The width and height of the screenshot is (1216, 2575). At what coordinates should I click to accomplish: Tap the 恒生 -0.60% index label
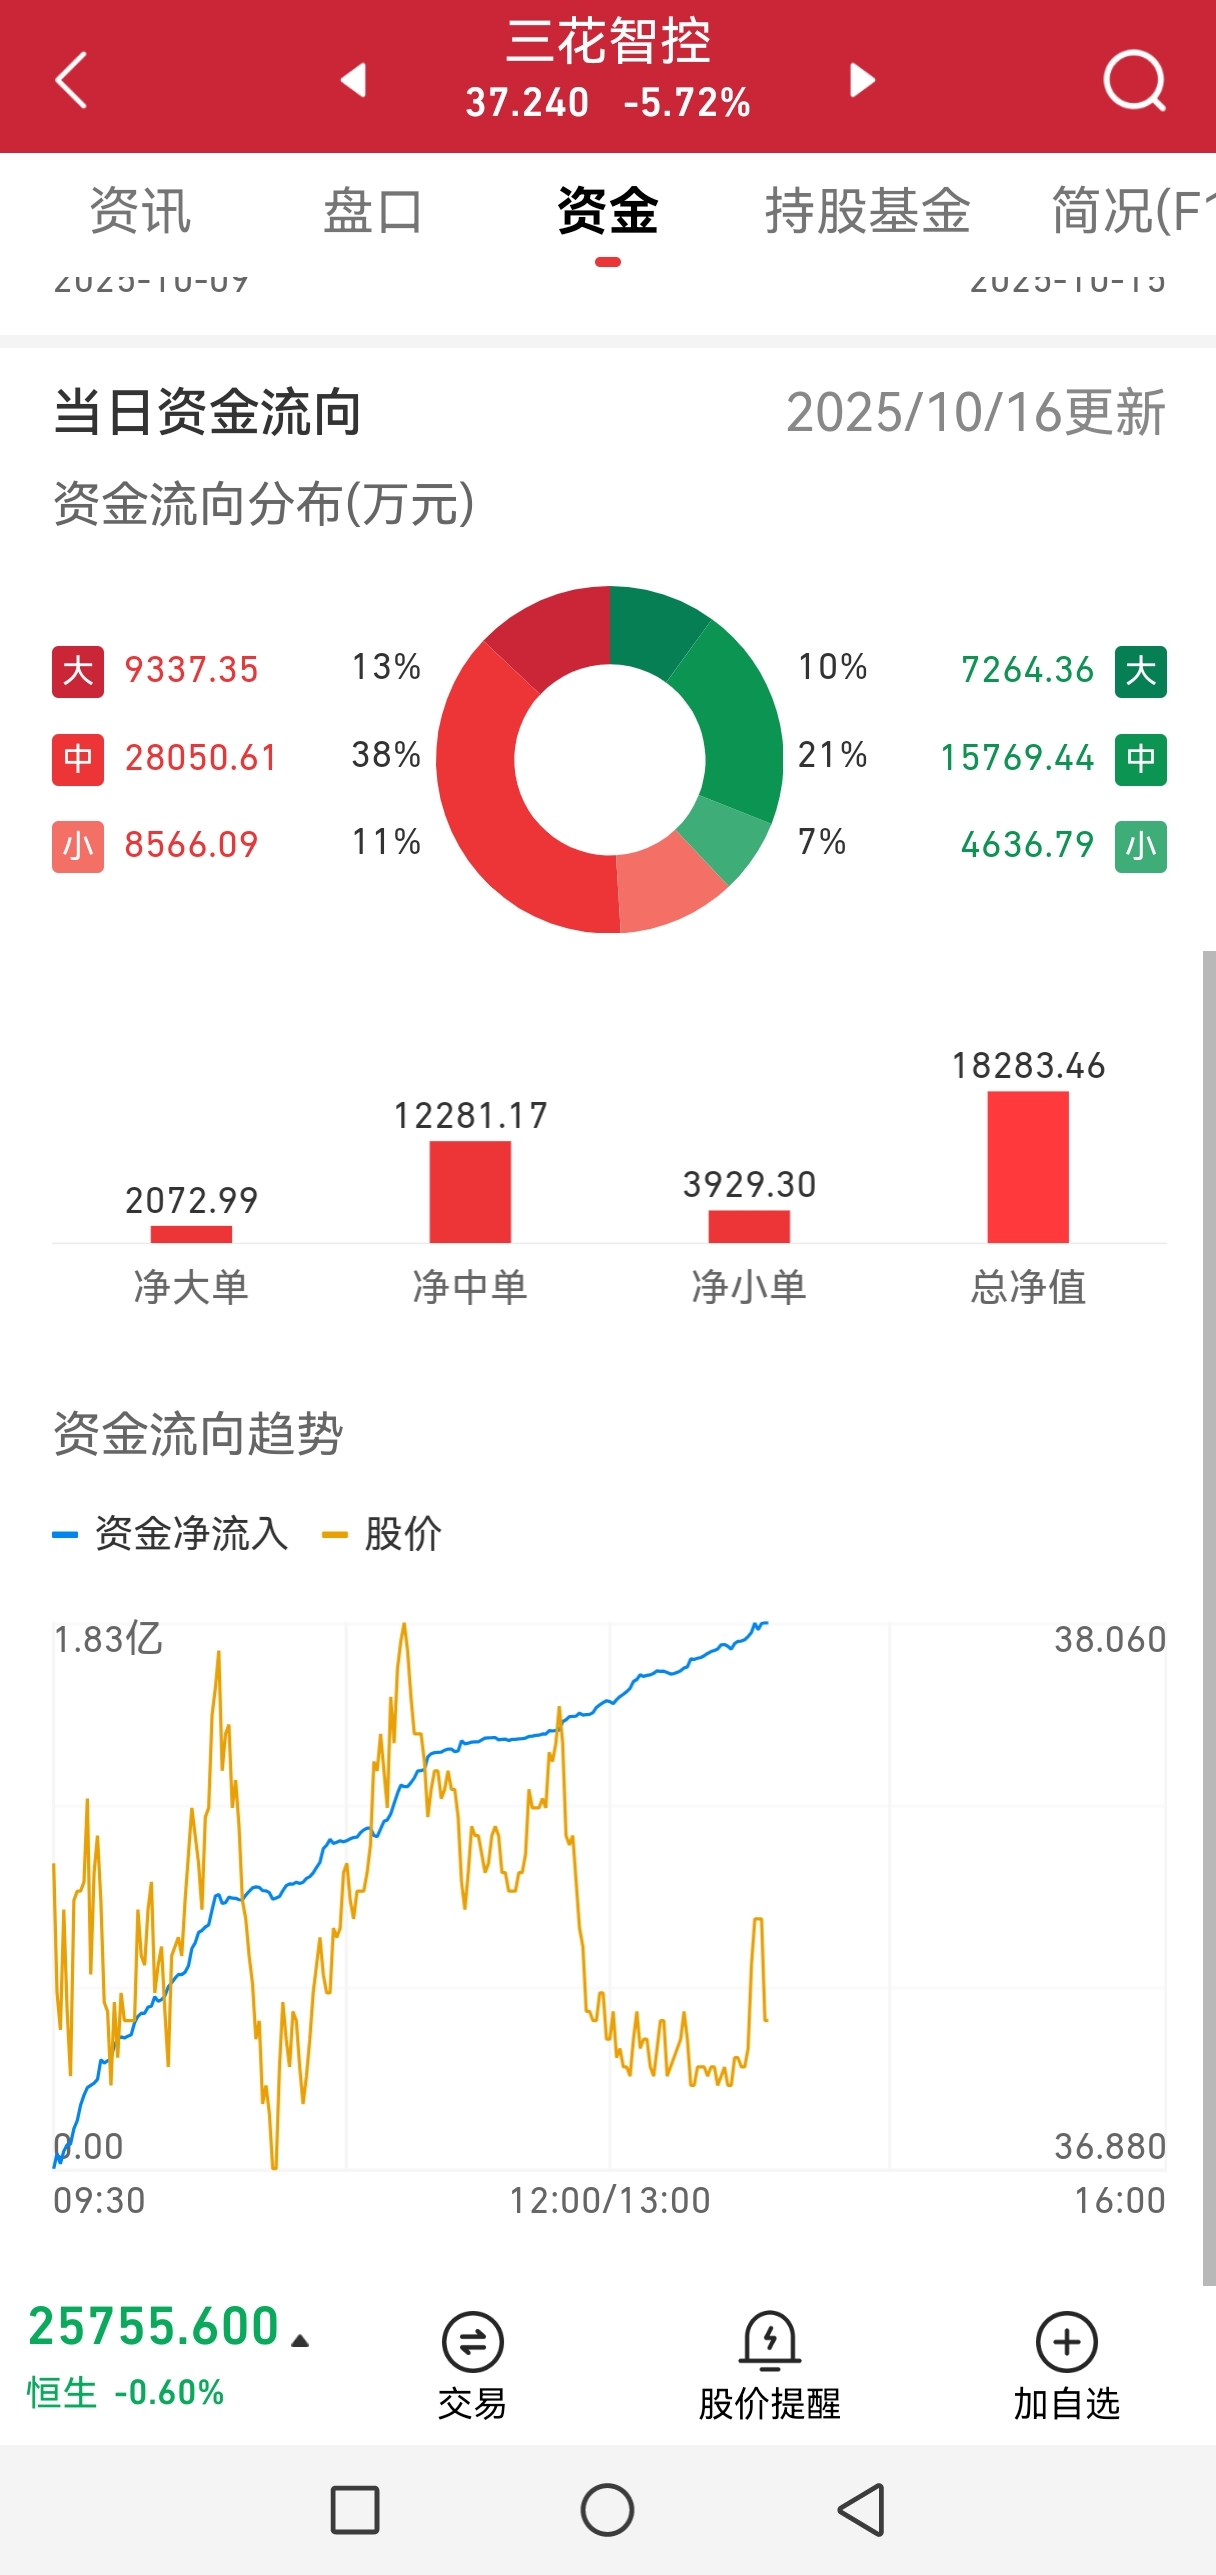point(125,2393)
